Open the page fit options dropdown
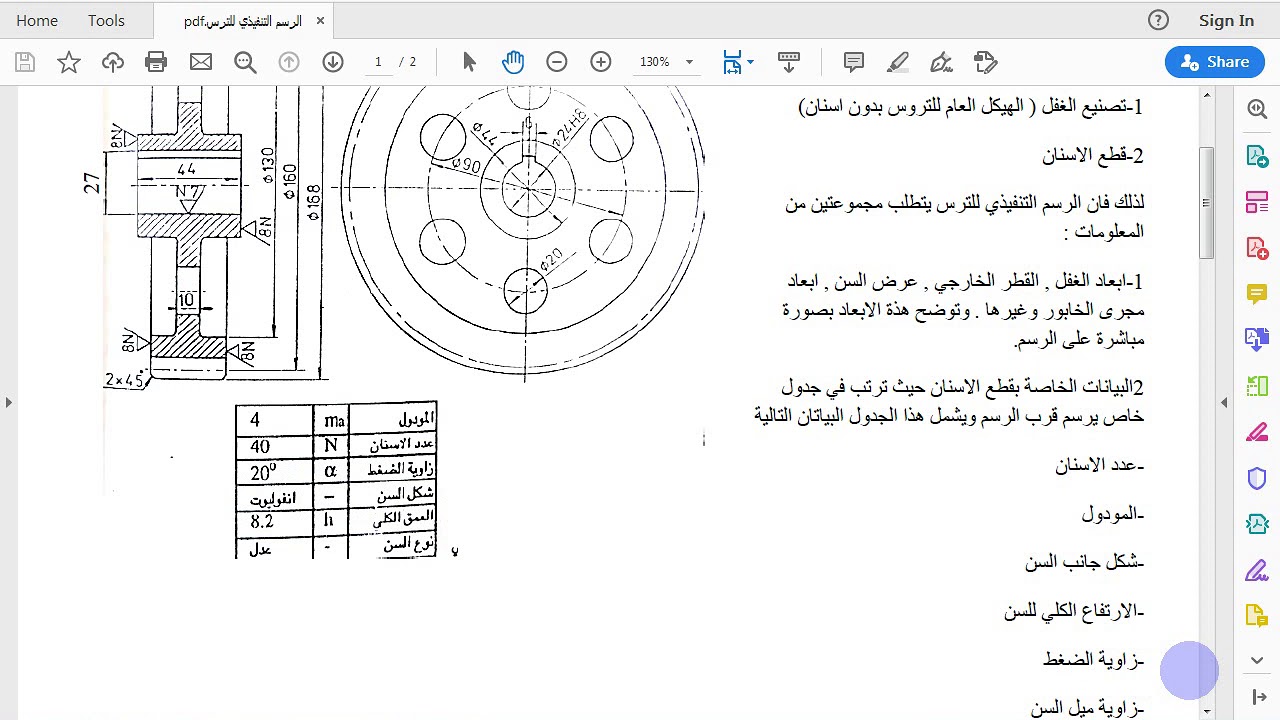 coord(739,62)
